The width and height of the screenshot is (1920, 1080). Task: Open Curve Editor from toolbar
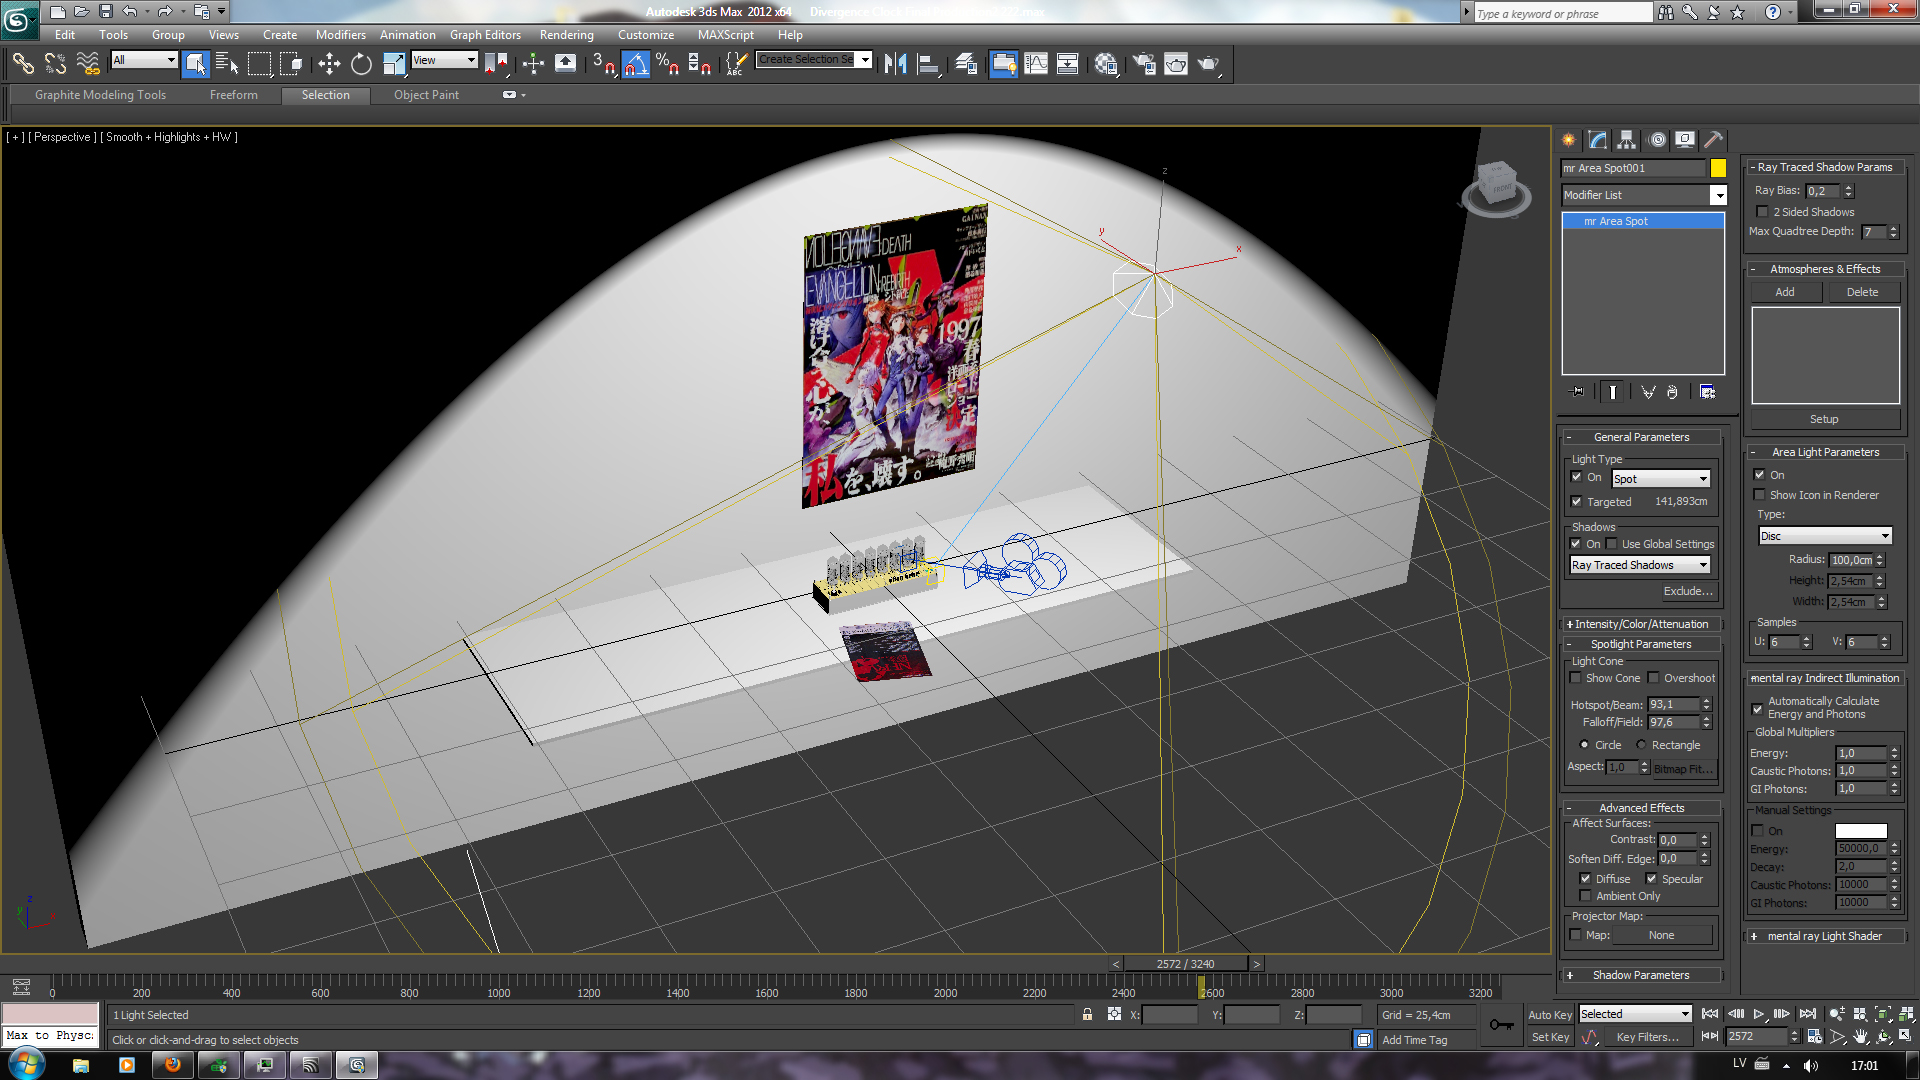[1036, 65]
